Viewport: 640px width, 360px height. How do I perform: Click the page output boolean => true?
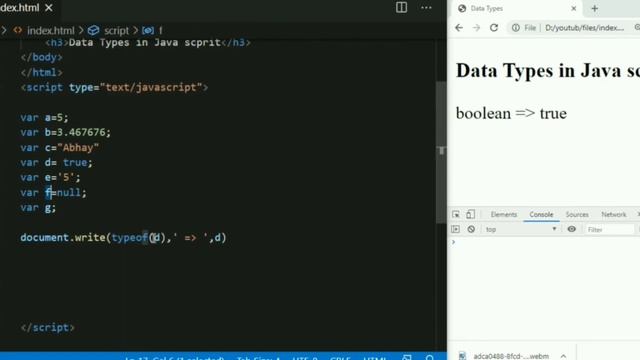point(511,113)
